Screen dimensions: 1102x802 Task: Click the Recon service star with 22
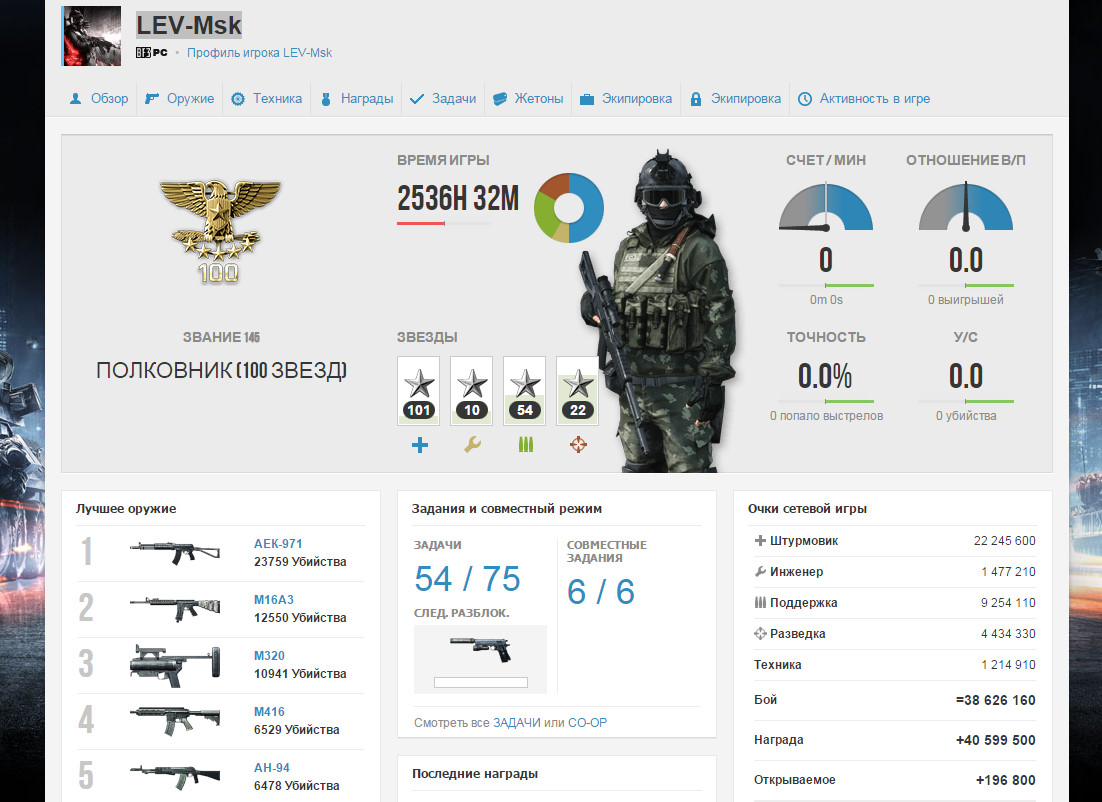pos(577,390)
